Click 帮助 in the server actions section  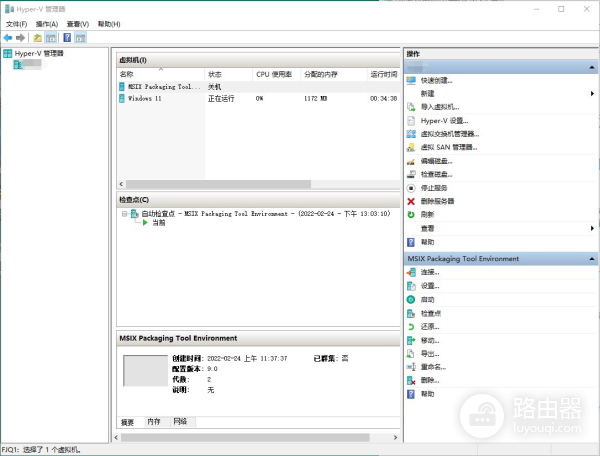[427, 242]
